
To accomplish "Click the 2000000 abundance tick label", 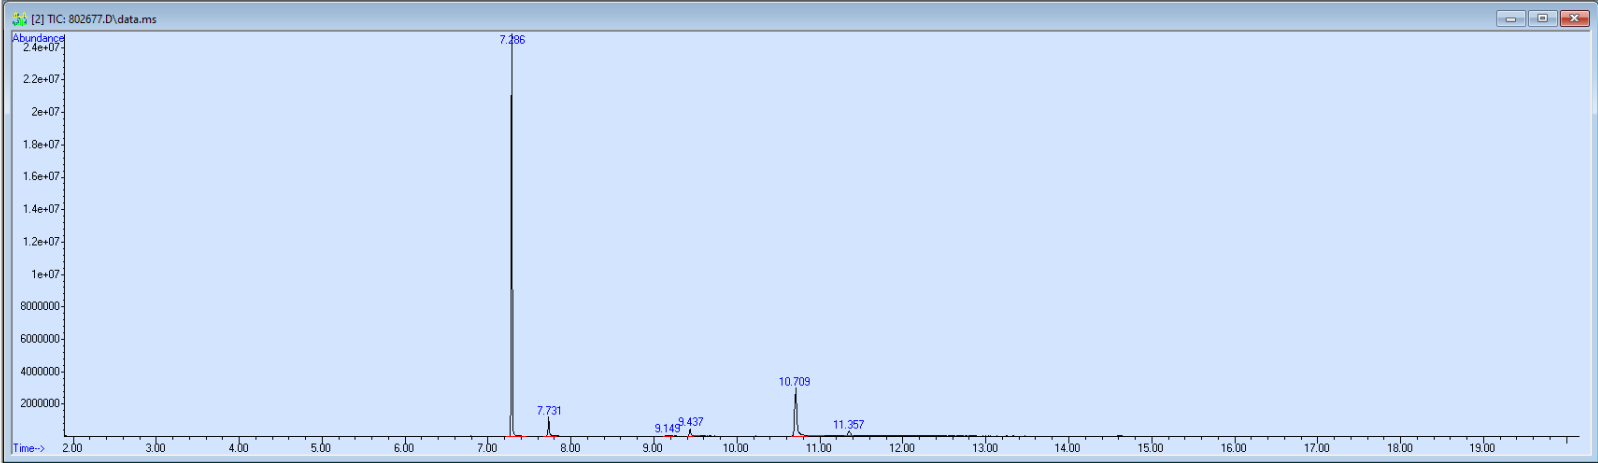I will [40, 404].
